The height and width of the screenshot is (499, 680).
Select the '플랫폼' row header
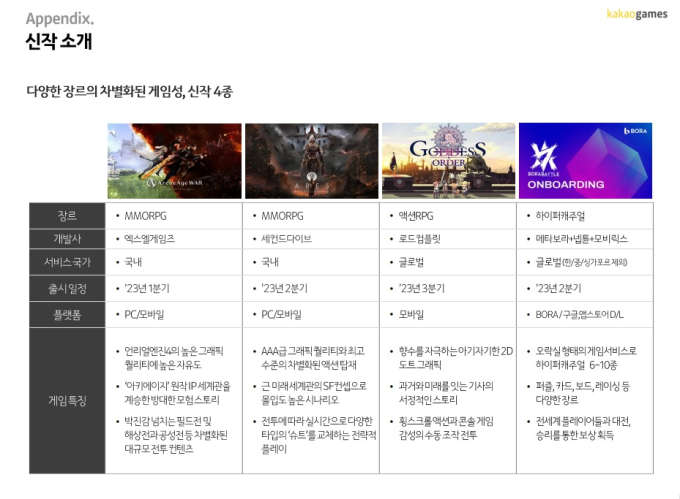point(67,315)
